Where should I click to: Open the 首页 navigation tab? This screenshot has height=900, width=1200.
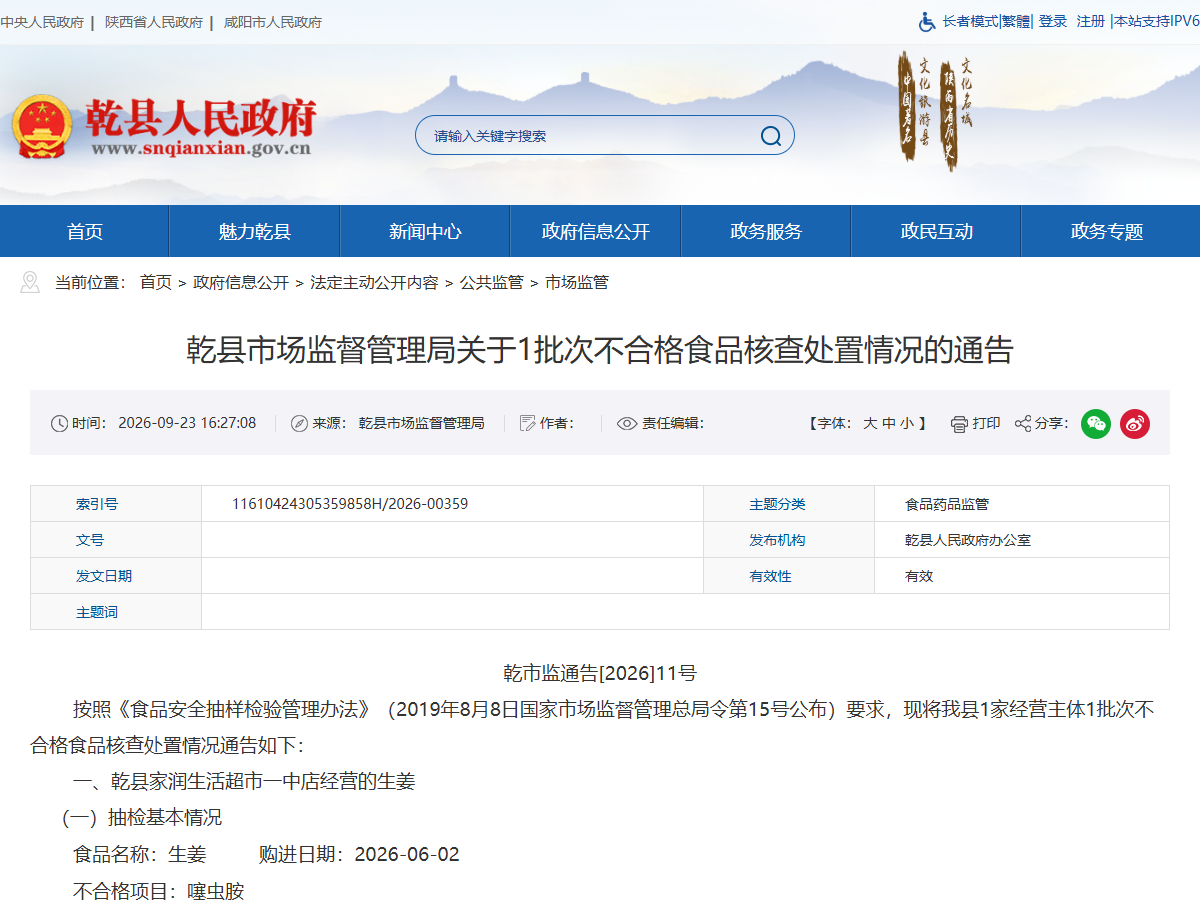tap(85, 231)
